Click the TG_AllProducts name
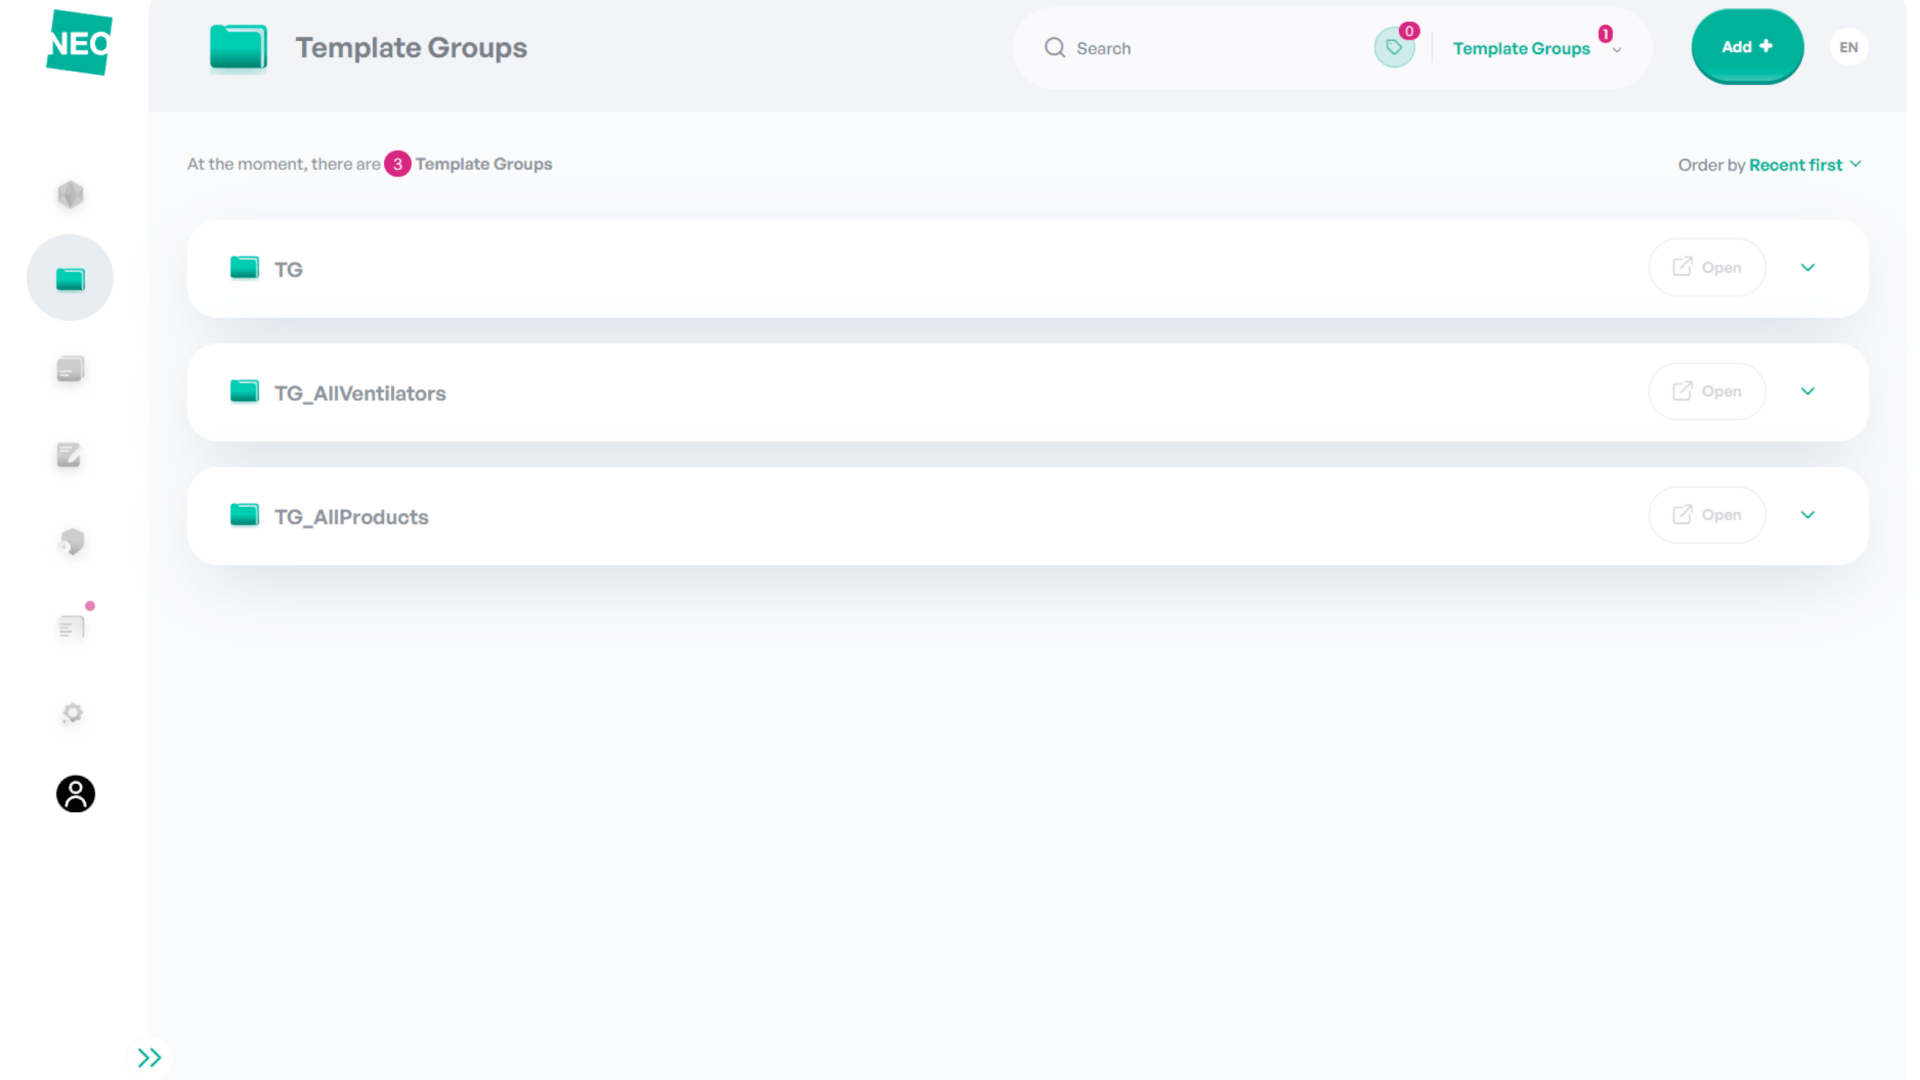 (x=351, y=517)
